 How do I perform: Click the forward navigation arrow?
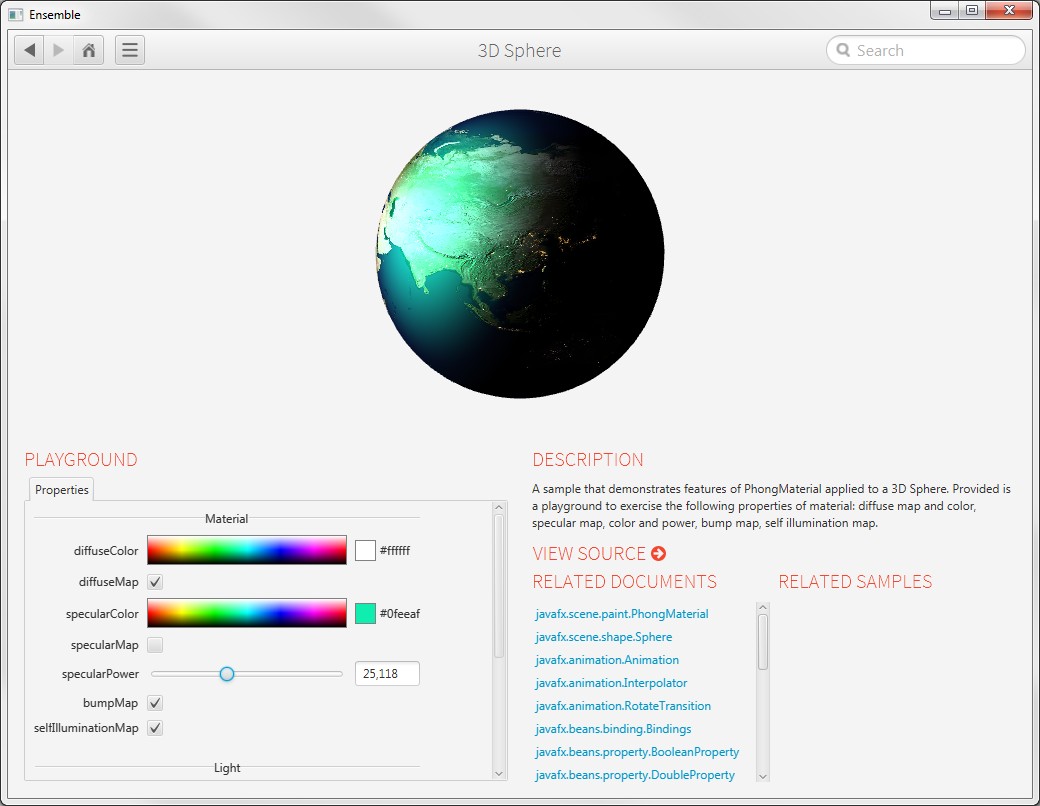click(59, 50)
